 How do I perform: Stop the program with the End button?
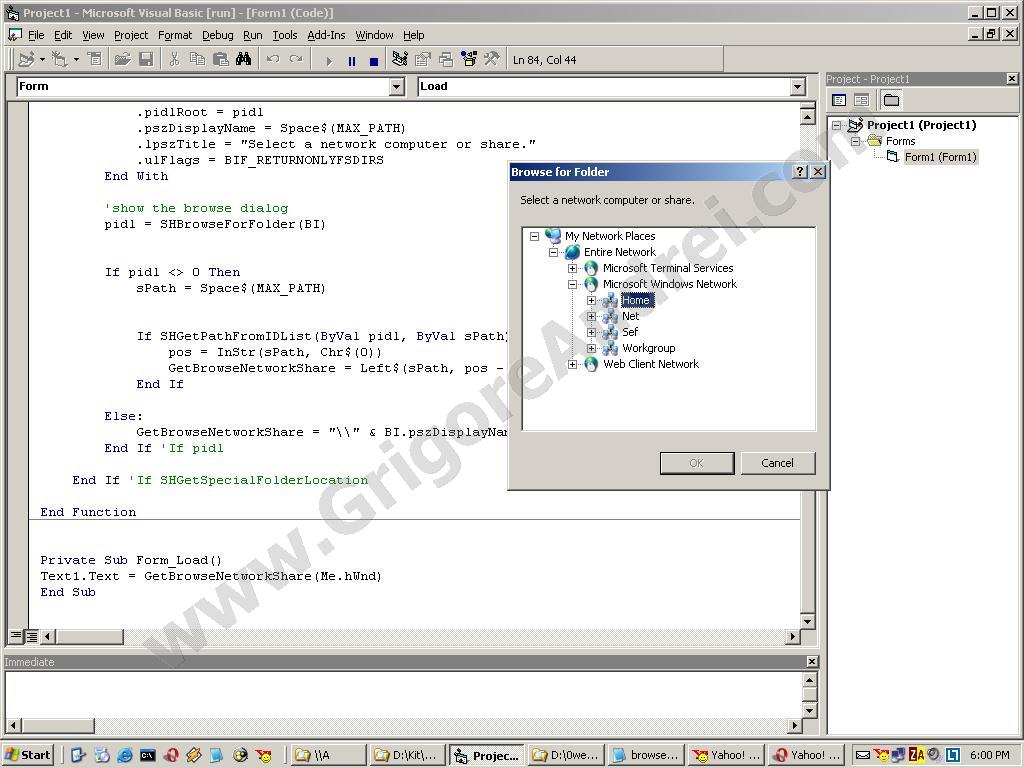click(374, 61)
